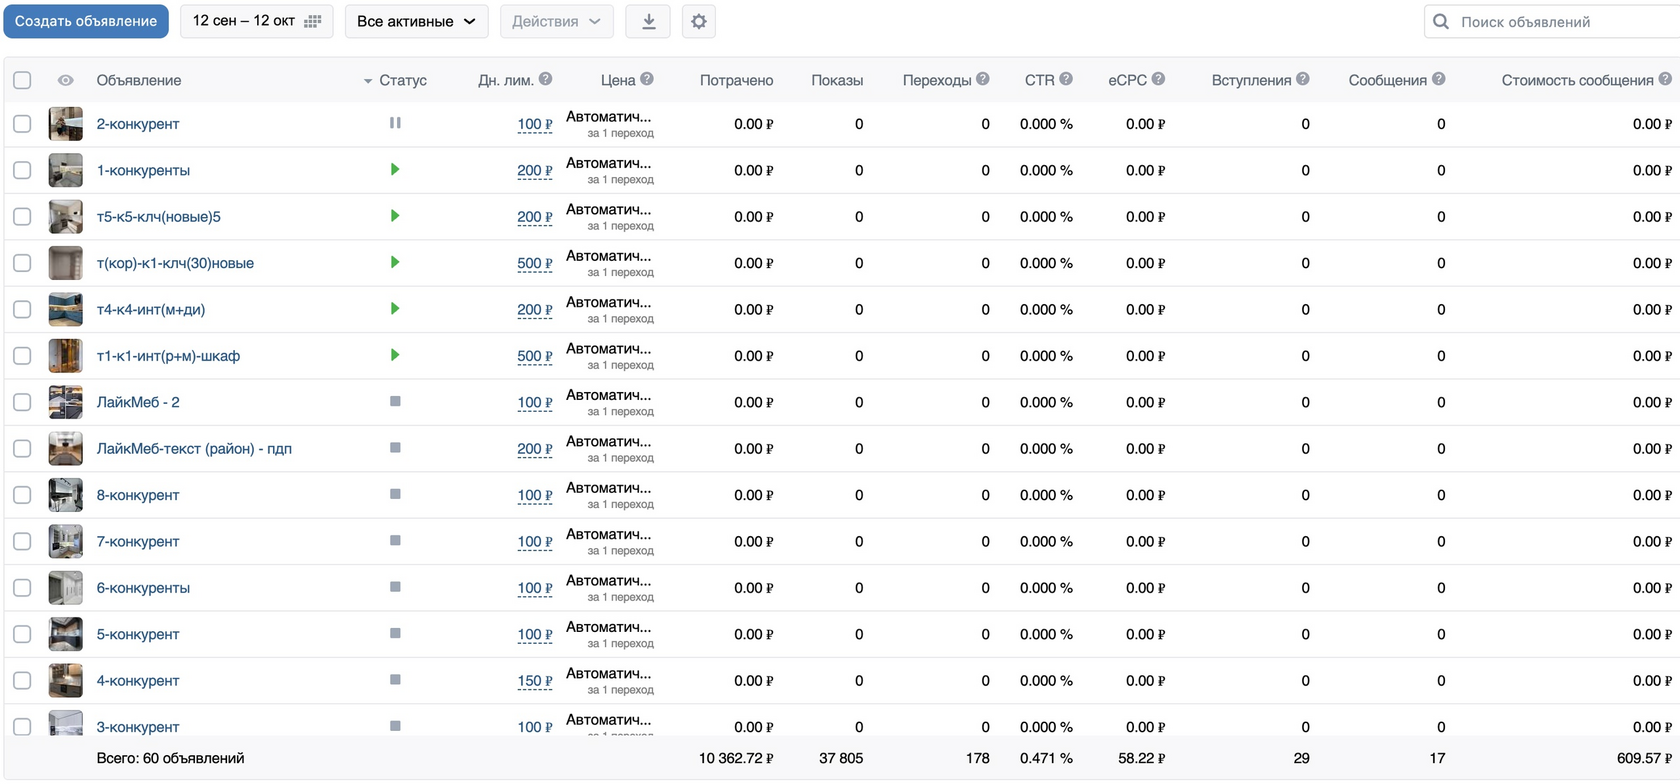
Task: Sort by the Потрачено column header
Action: [x=736, y=80]
